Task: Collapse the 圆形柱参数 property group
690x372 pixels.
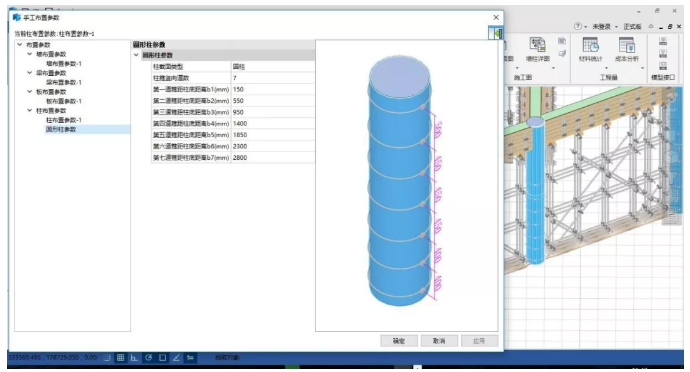Action: [136, 55]
